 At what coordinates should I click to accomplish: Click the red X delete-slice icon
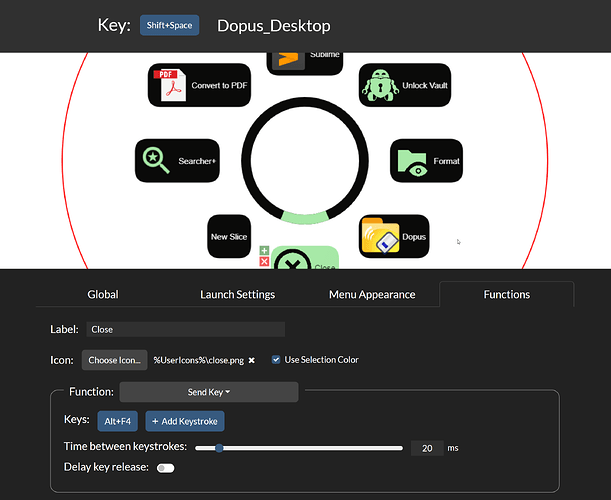(x=264, y=262)
